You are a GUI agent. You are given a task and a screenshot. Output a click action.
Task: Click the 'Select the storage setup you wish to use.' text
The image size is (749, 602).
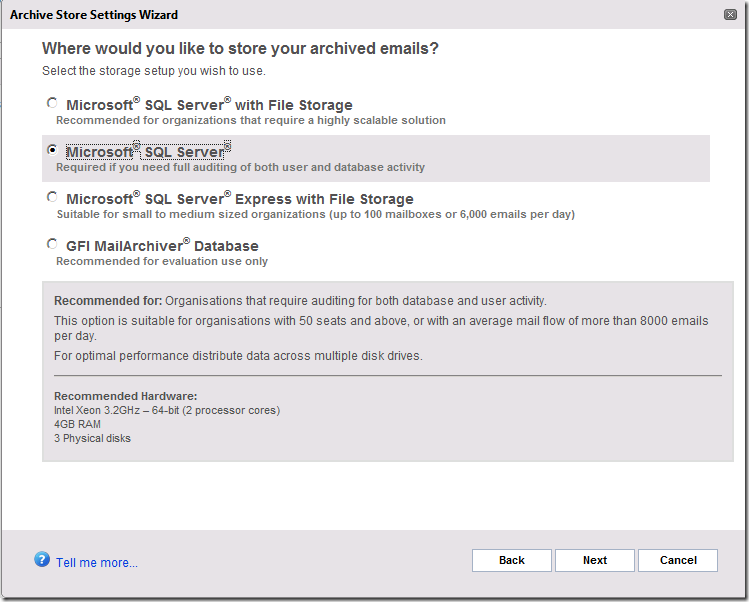154,71
